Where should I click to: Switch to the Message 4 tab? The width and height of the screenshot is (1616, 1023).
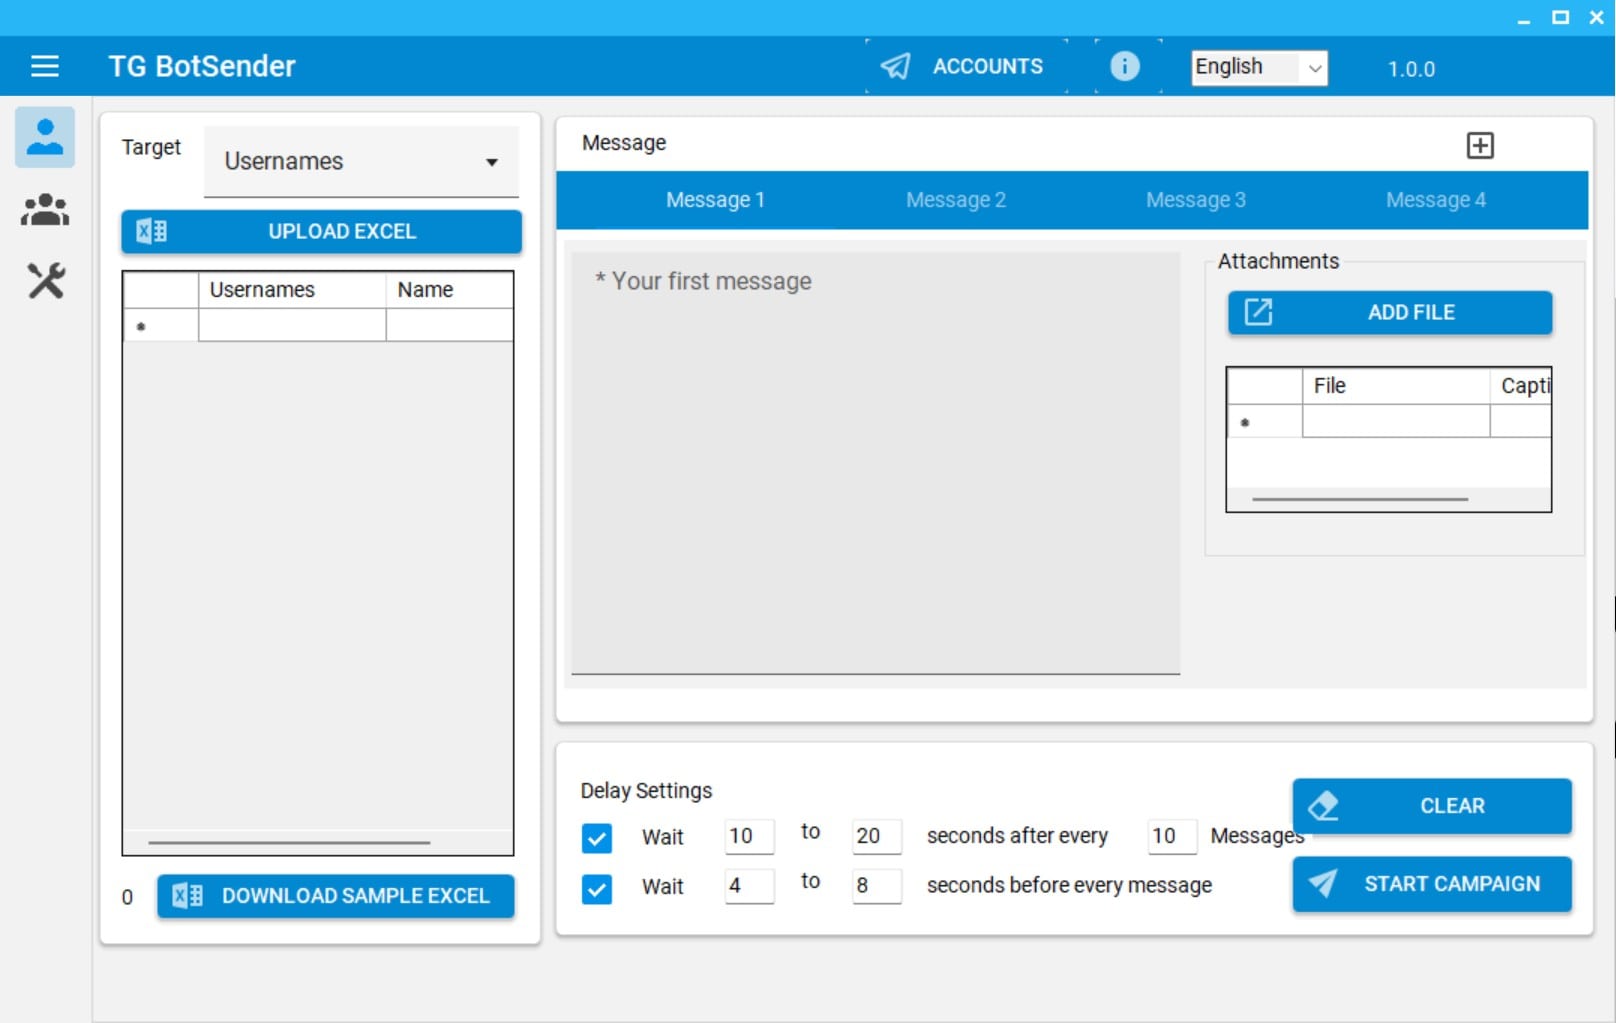(x=1435, y=200)
